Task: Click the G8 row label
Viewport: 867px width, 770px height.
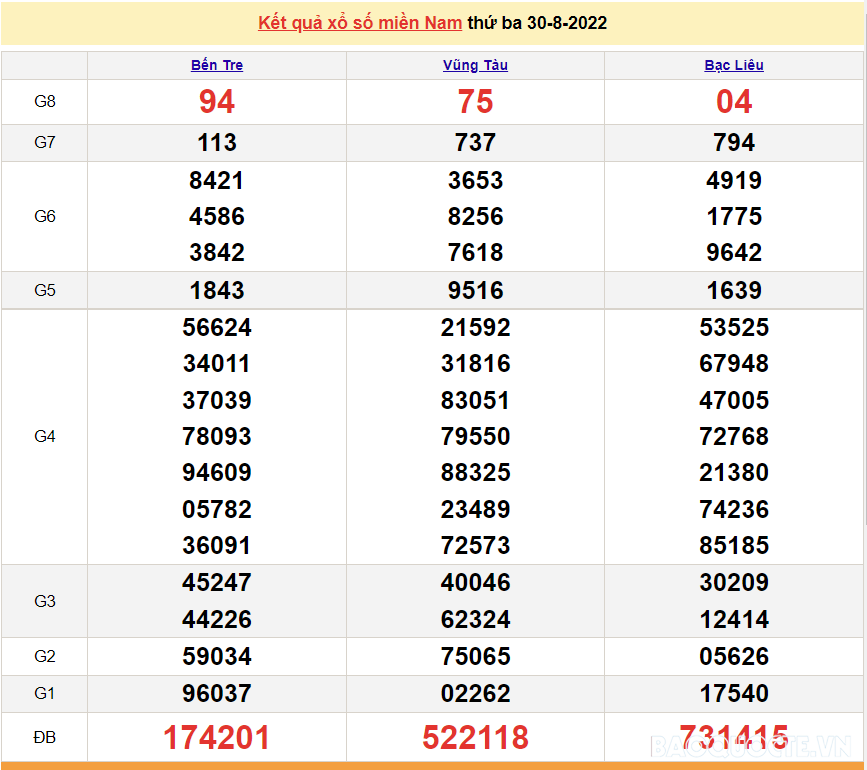Action: (45, 102)
